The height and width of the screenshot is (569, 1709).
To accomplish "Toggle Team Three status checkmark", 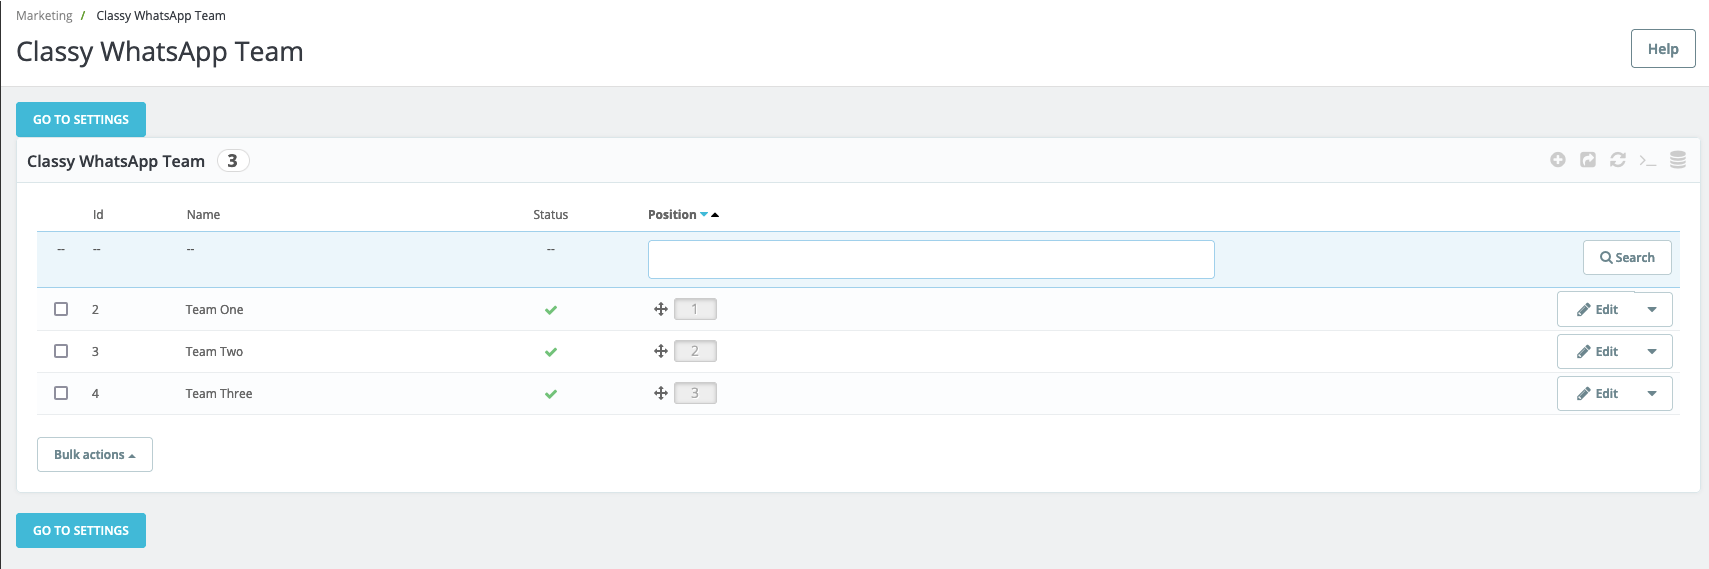I will tap(551, 394).
